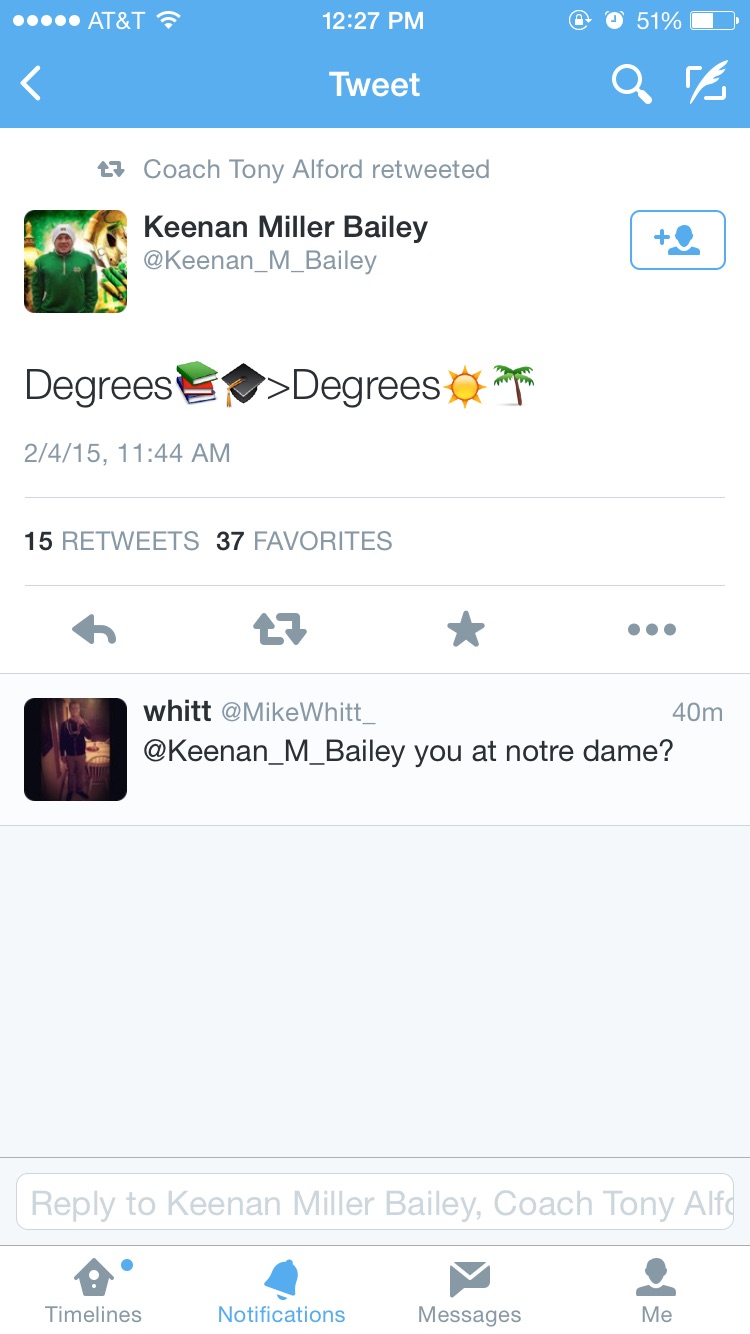Open the Notifications tab

(281, 1290)
